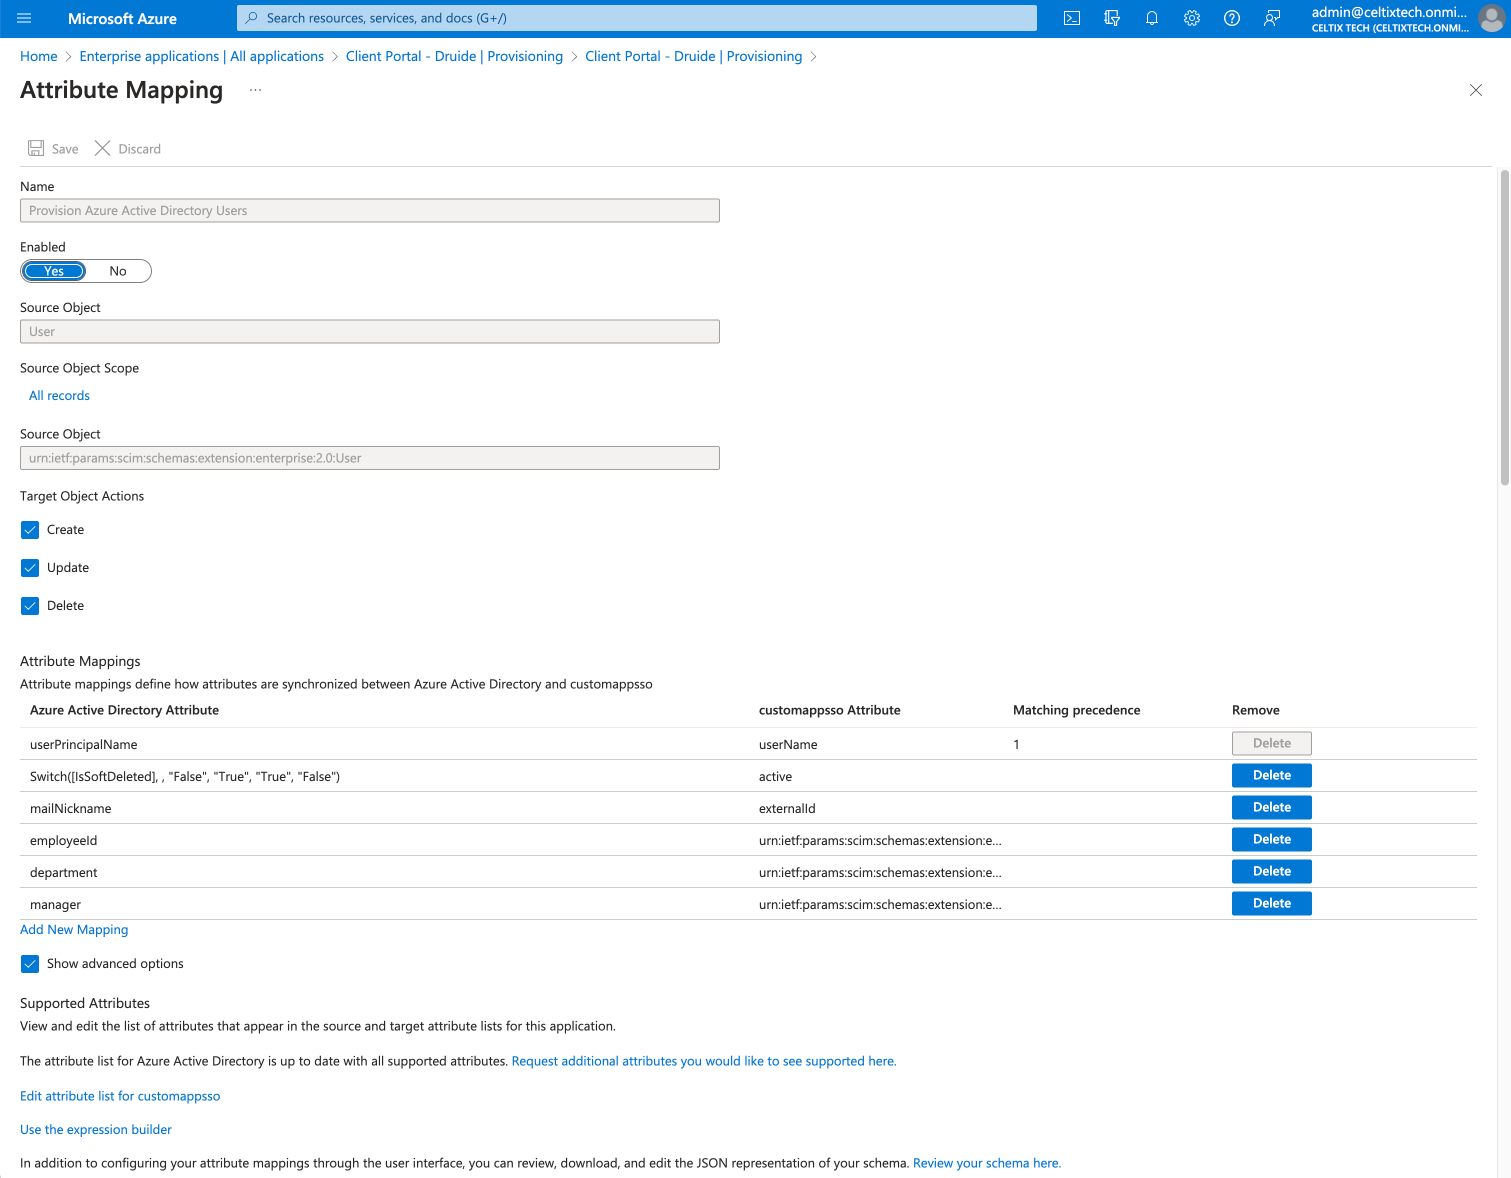
Task: Open the ellipsis menu beside Attribute Mapping
Action: [x=256, y=90]
